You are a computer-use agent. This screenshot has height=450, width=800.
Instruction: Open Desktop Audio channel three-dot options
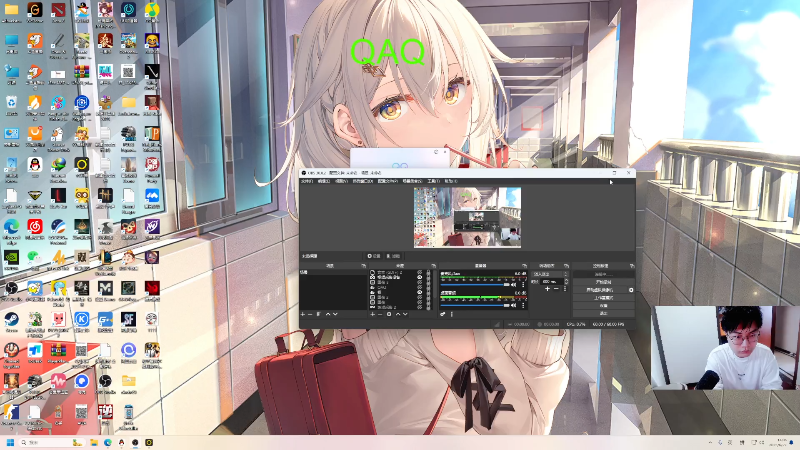coord(523,305)
